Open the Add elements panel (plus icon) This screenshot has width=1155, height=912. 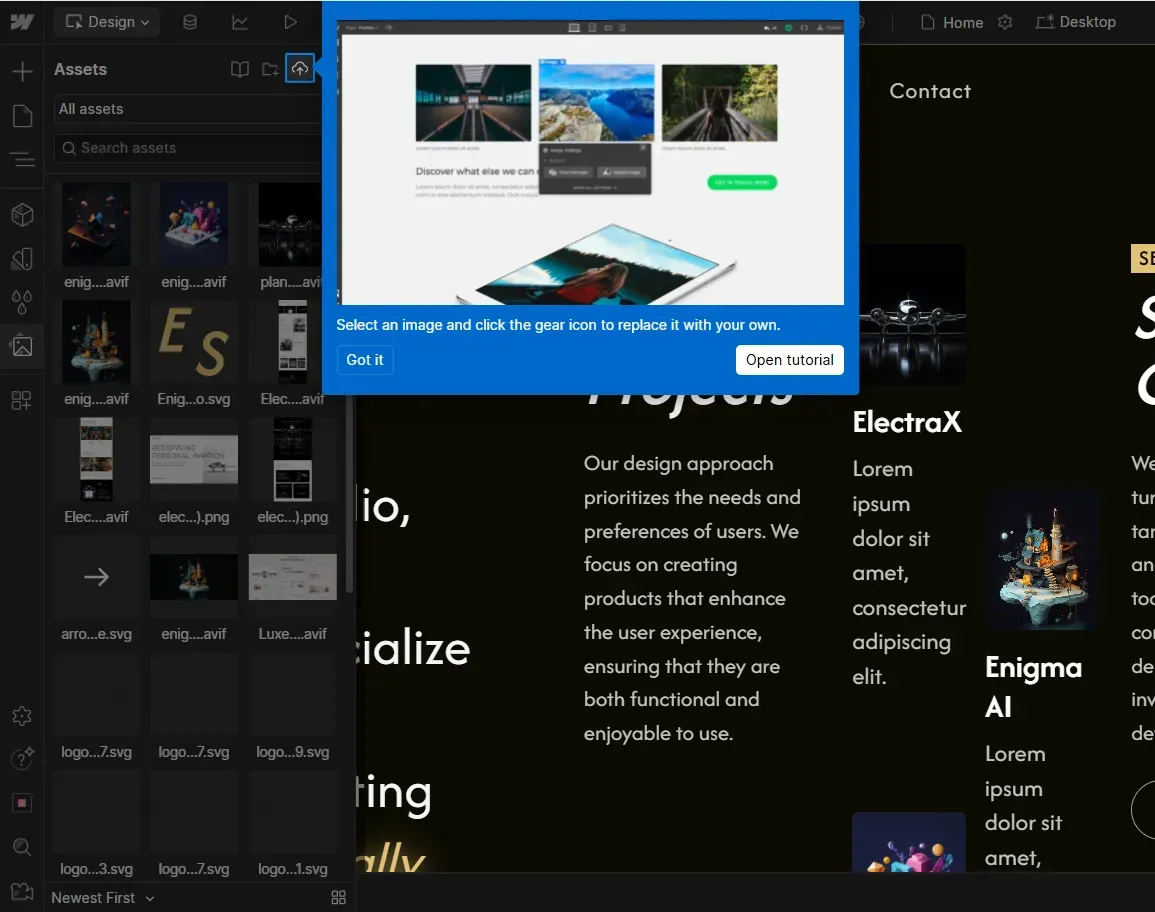(22, 71)
